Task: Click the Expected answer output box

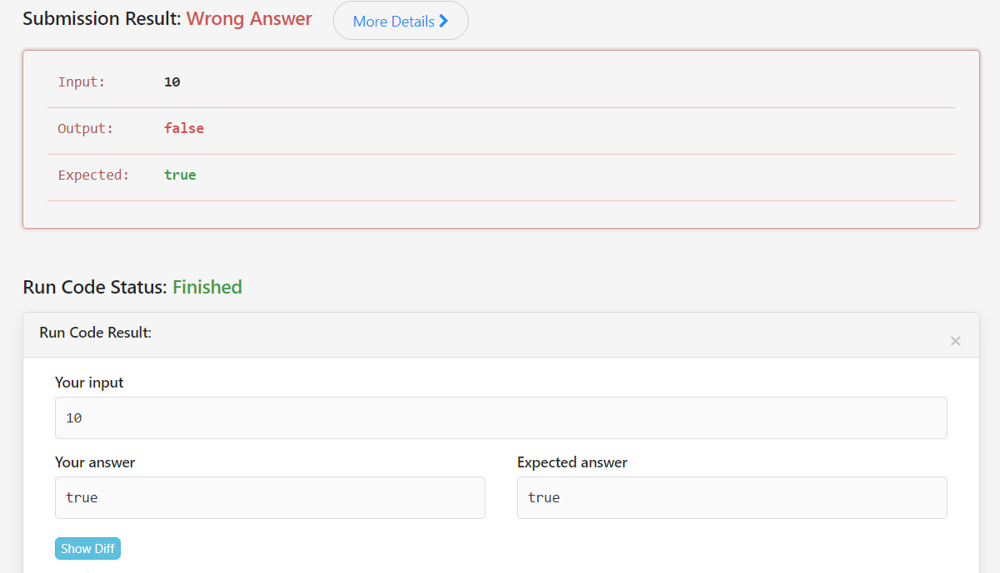Action: click(x=731, y=497)
